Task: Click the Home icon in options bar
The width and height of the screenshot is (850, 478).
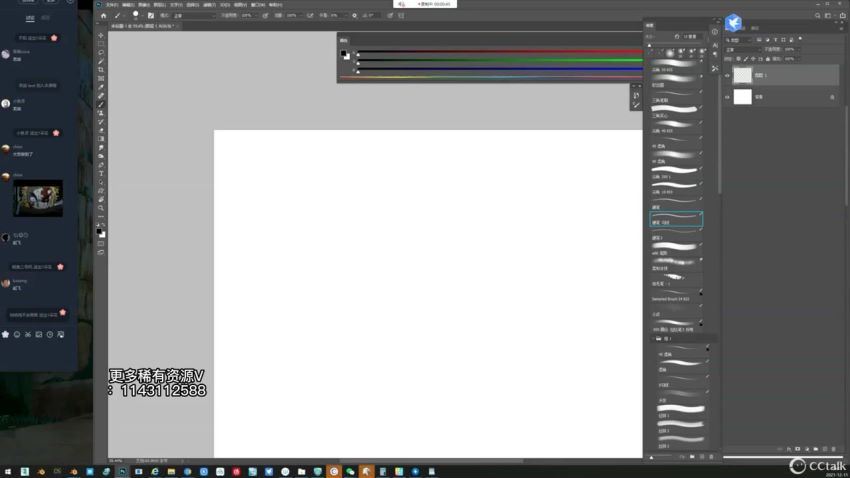Action: click(x=104, y=16)
